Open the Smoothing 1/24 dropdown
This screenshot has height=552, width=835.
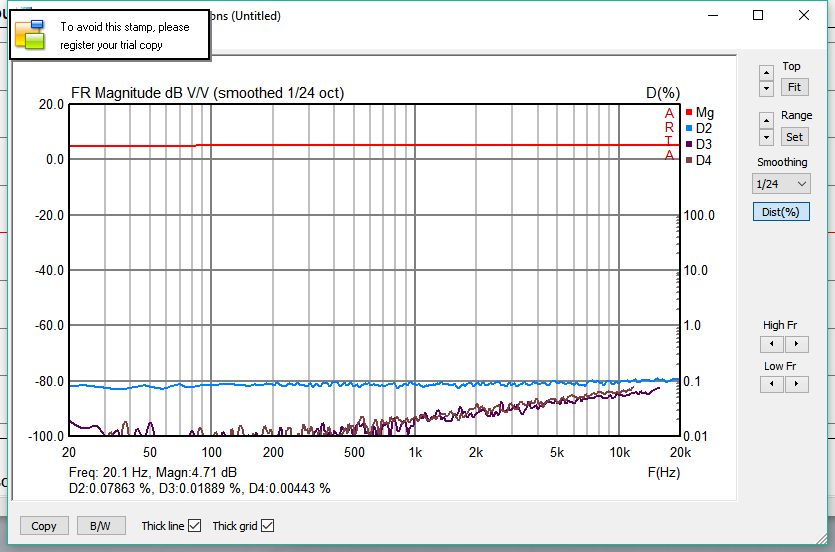(x=781, y=184)
